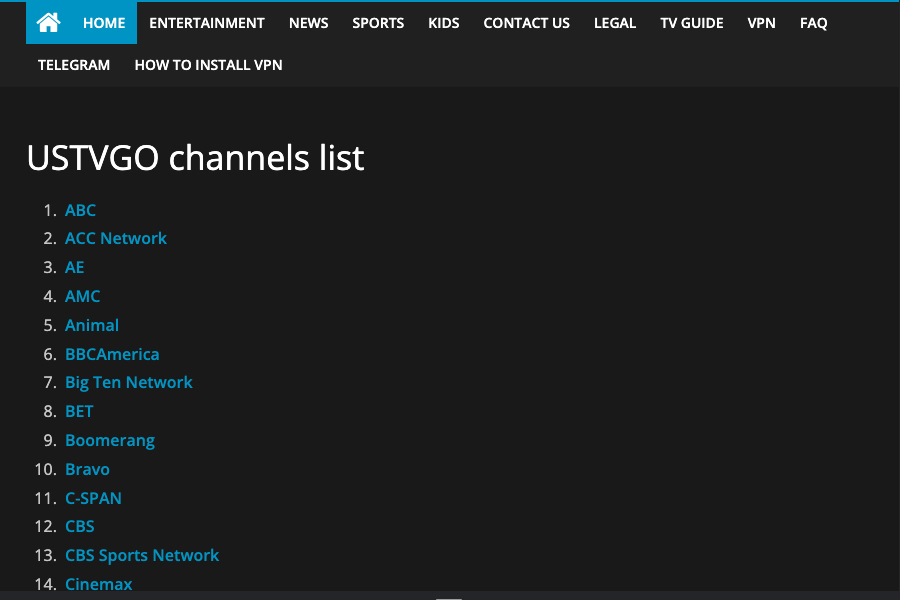Click the USTVGO channels list heading
Screen dimensions: 900x600
tap(195, 157)
